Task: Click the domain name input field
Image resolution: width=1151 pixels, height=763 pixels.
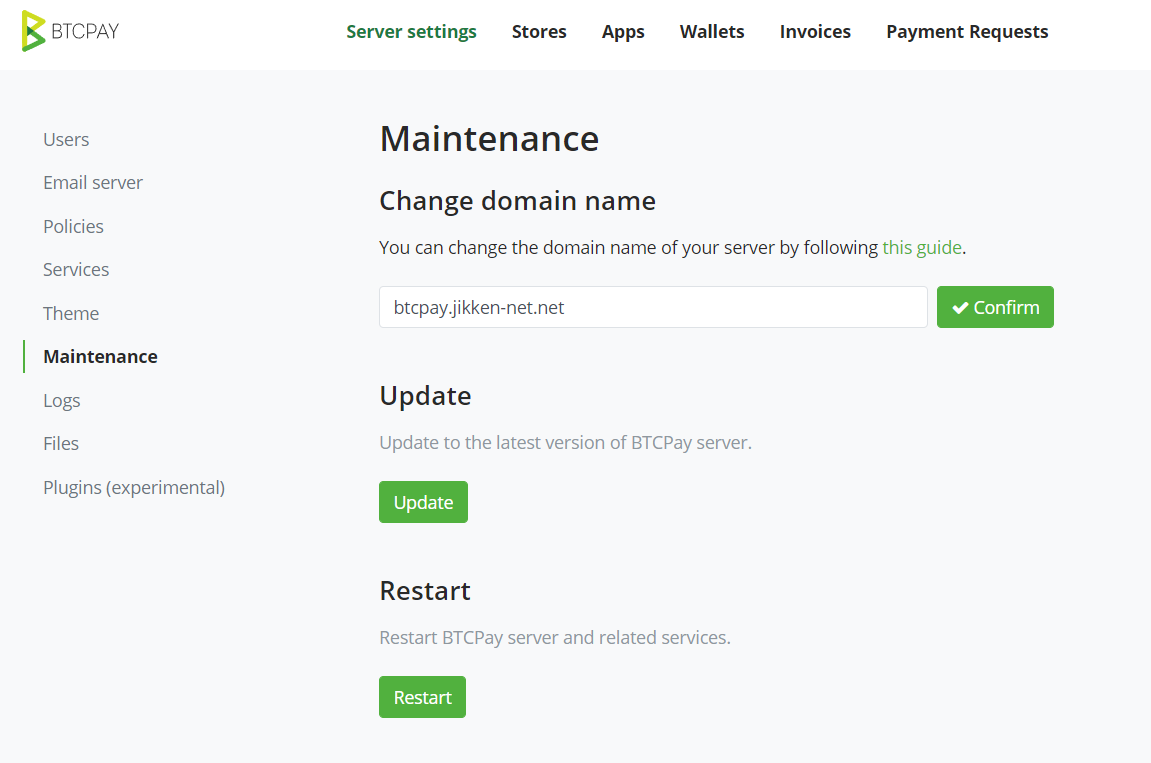Action: point(653,307)
